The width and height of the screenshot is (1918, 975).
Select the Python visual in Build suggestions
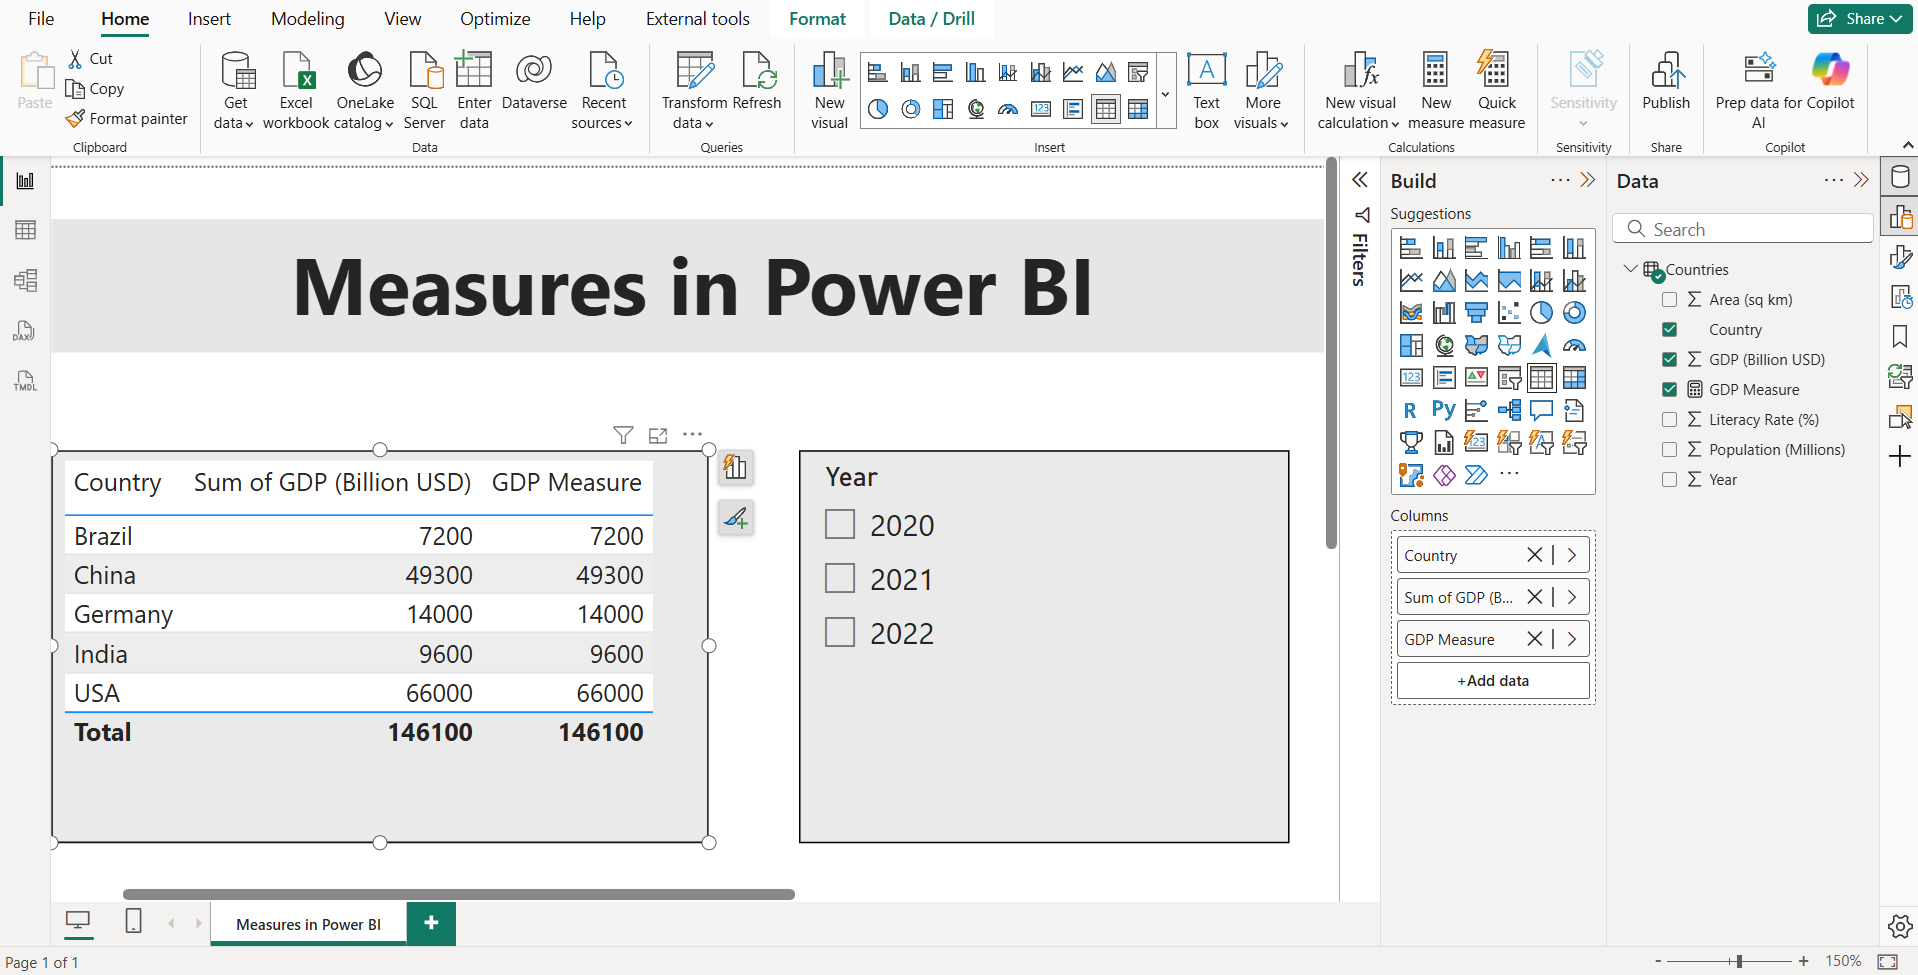click(1443, 409)
